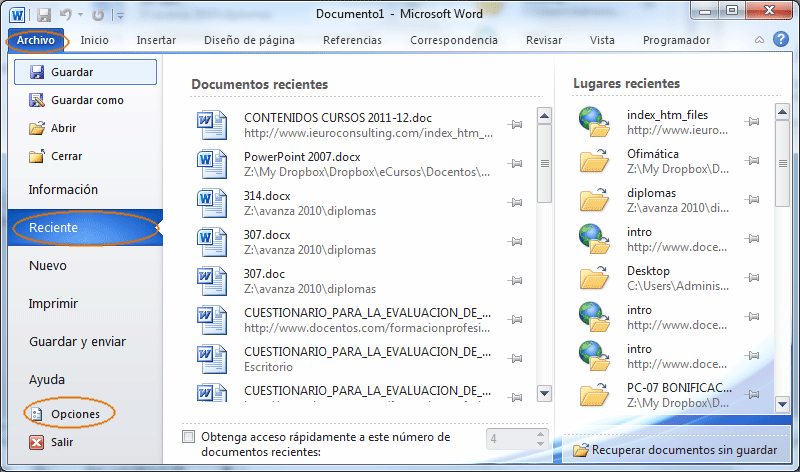This screenshot has width=800, height=472.
Task: Click the Save icon in quick access toolbar
Action: pyautogui.click(x=44, y=15)
